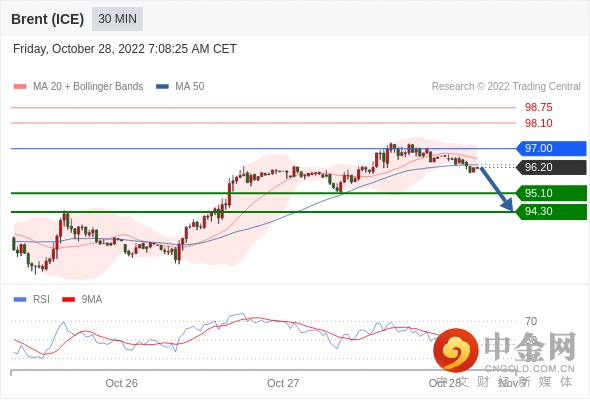Select the 'MA 20 + Bollinger Bands' legend label
The image size is (590, 400).
click(x=88, y=87)
